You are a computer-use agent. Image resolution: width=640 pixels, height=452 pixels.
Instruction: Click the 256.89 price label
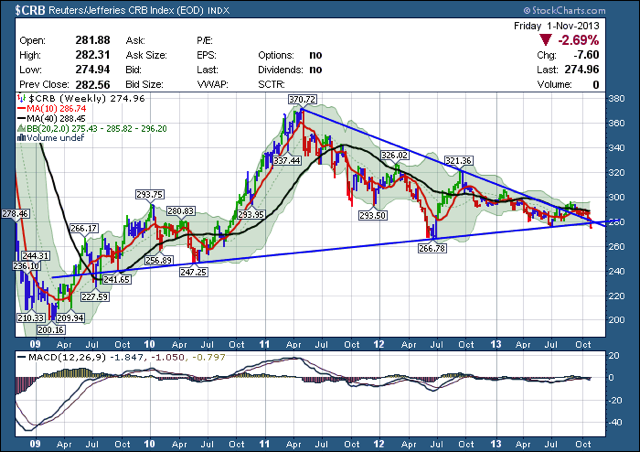click(158, 260)
